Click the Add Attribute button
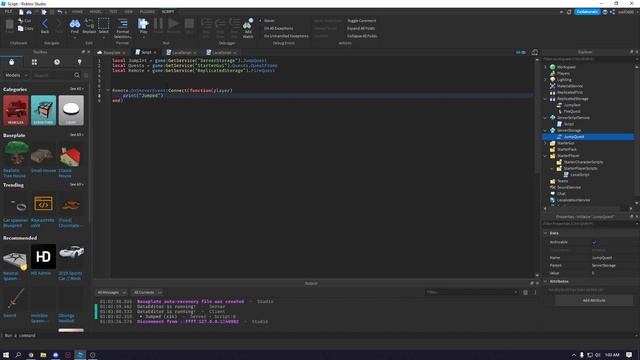Image resolution: width=640 pixels, height=360 pixels. click(594, 300)
